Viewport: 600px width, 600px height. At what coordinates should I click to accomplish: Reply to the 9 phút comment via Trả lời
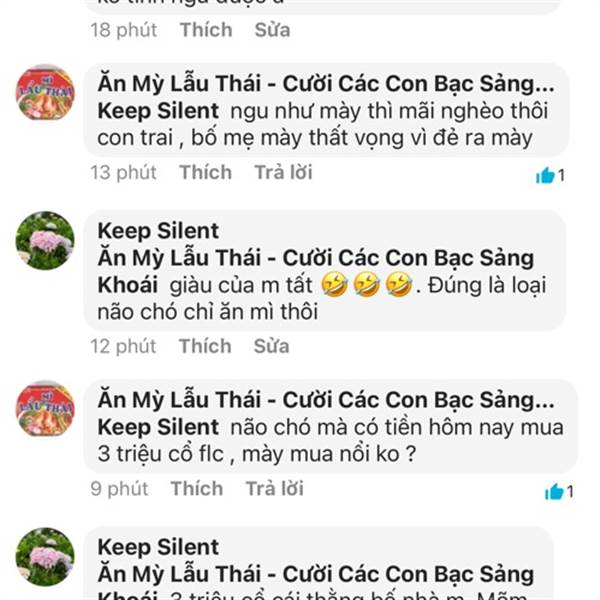(x=275, y=489)
